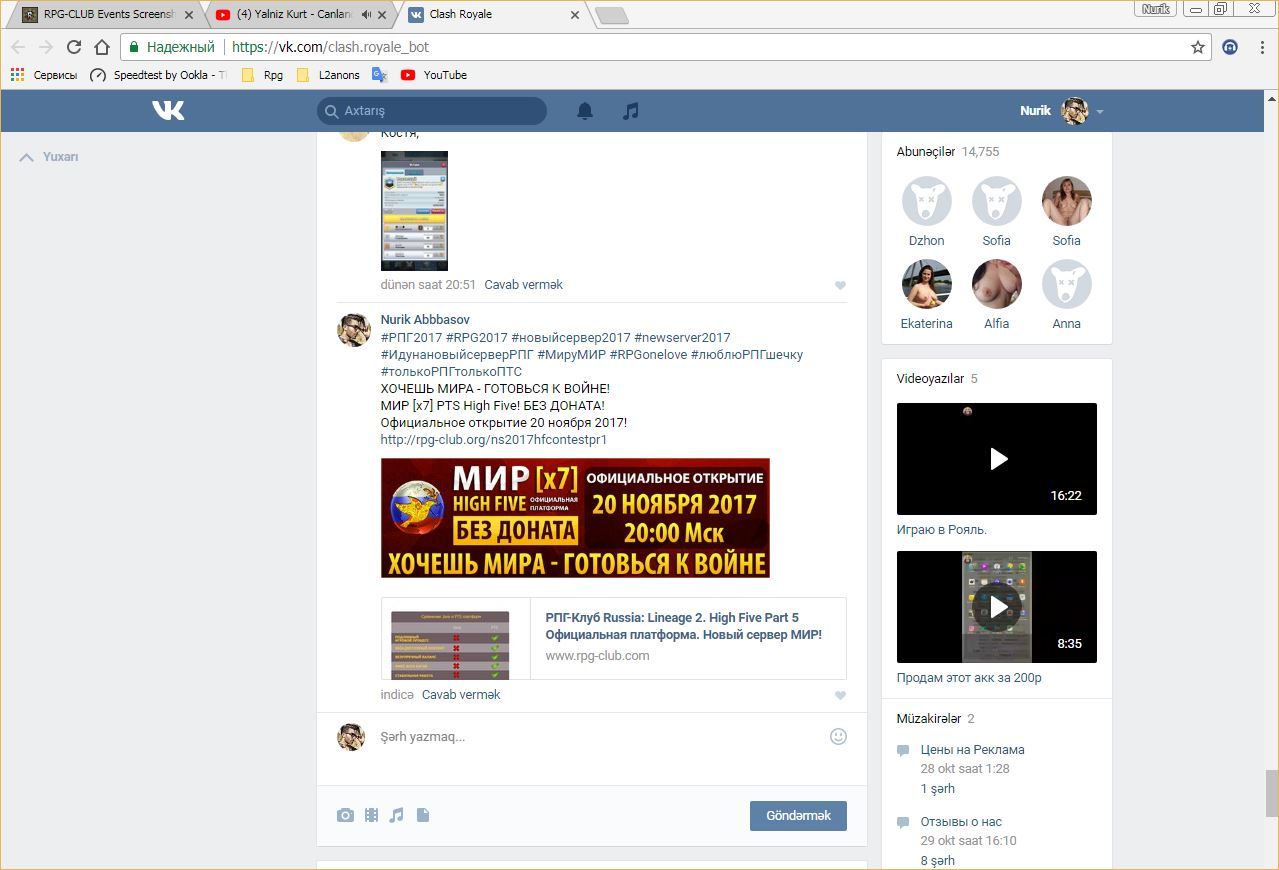Open the Nurik profile dropdown arrow
The height and width of the screenshot is (870, 1279).
[1099, 112]
